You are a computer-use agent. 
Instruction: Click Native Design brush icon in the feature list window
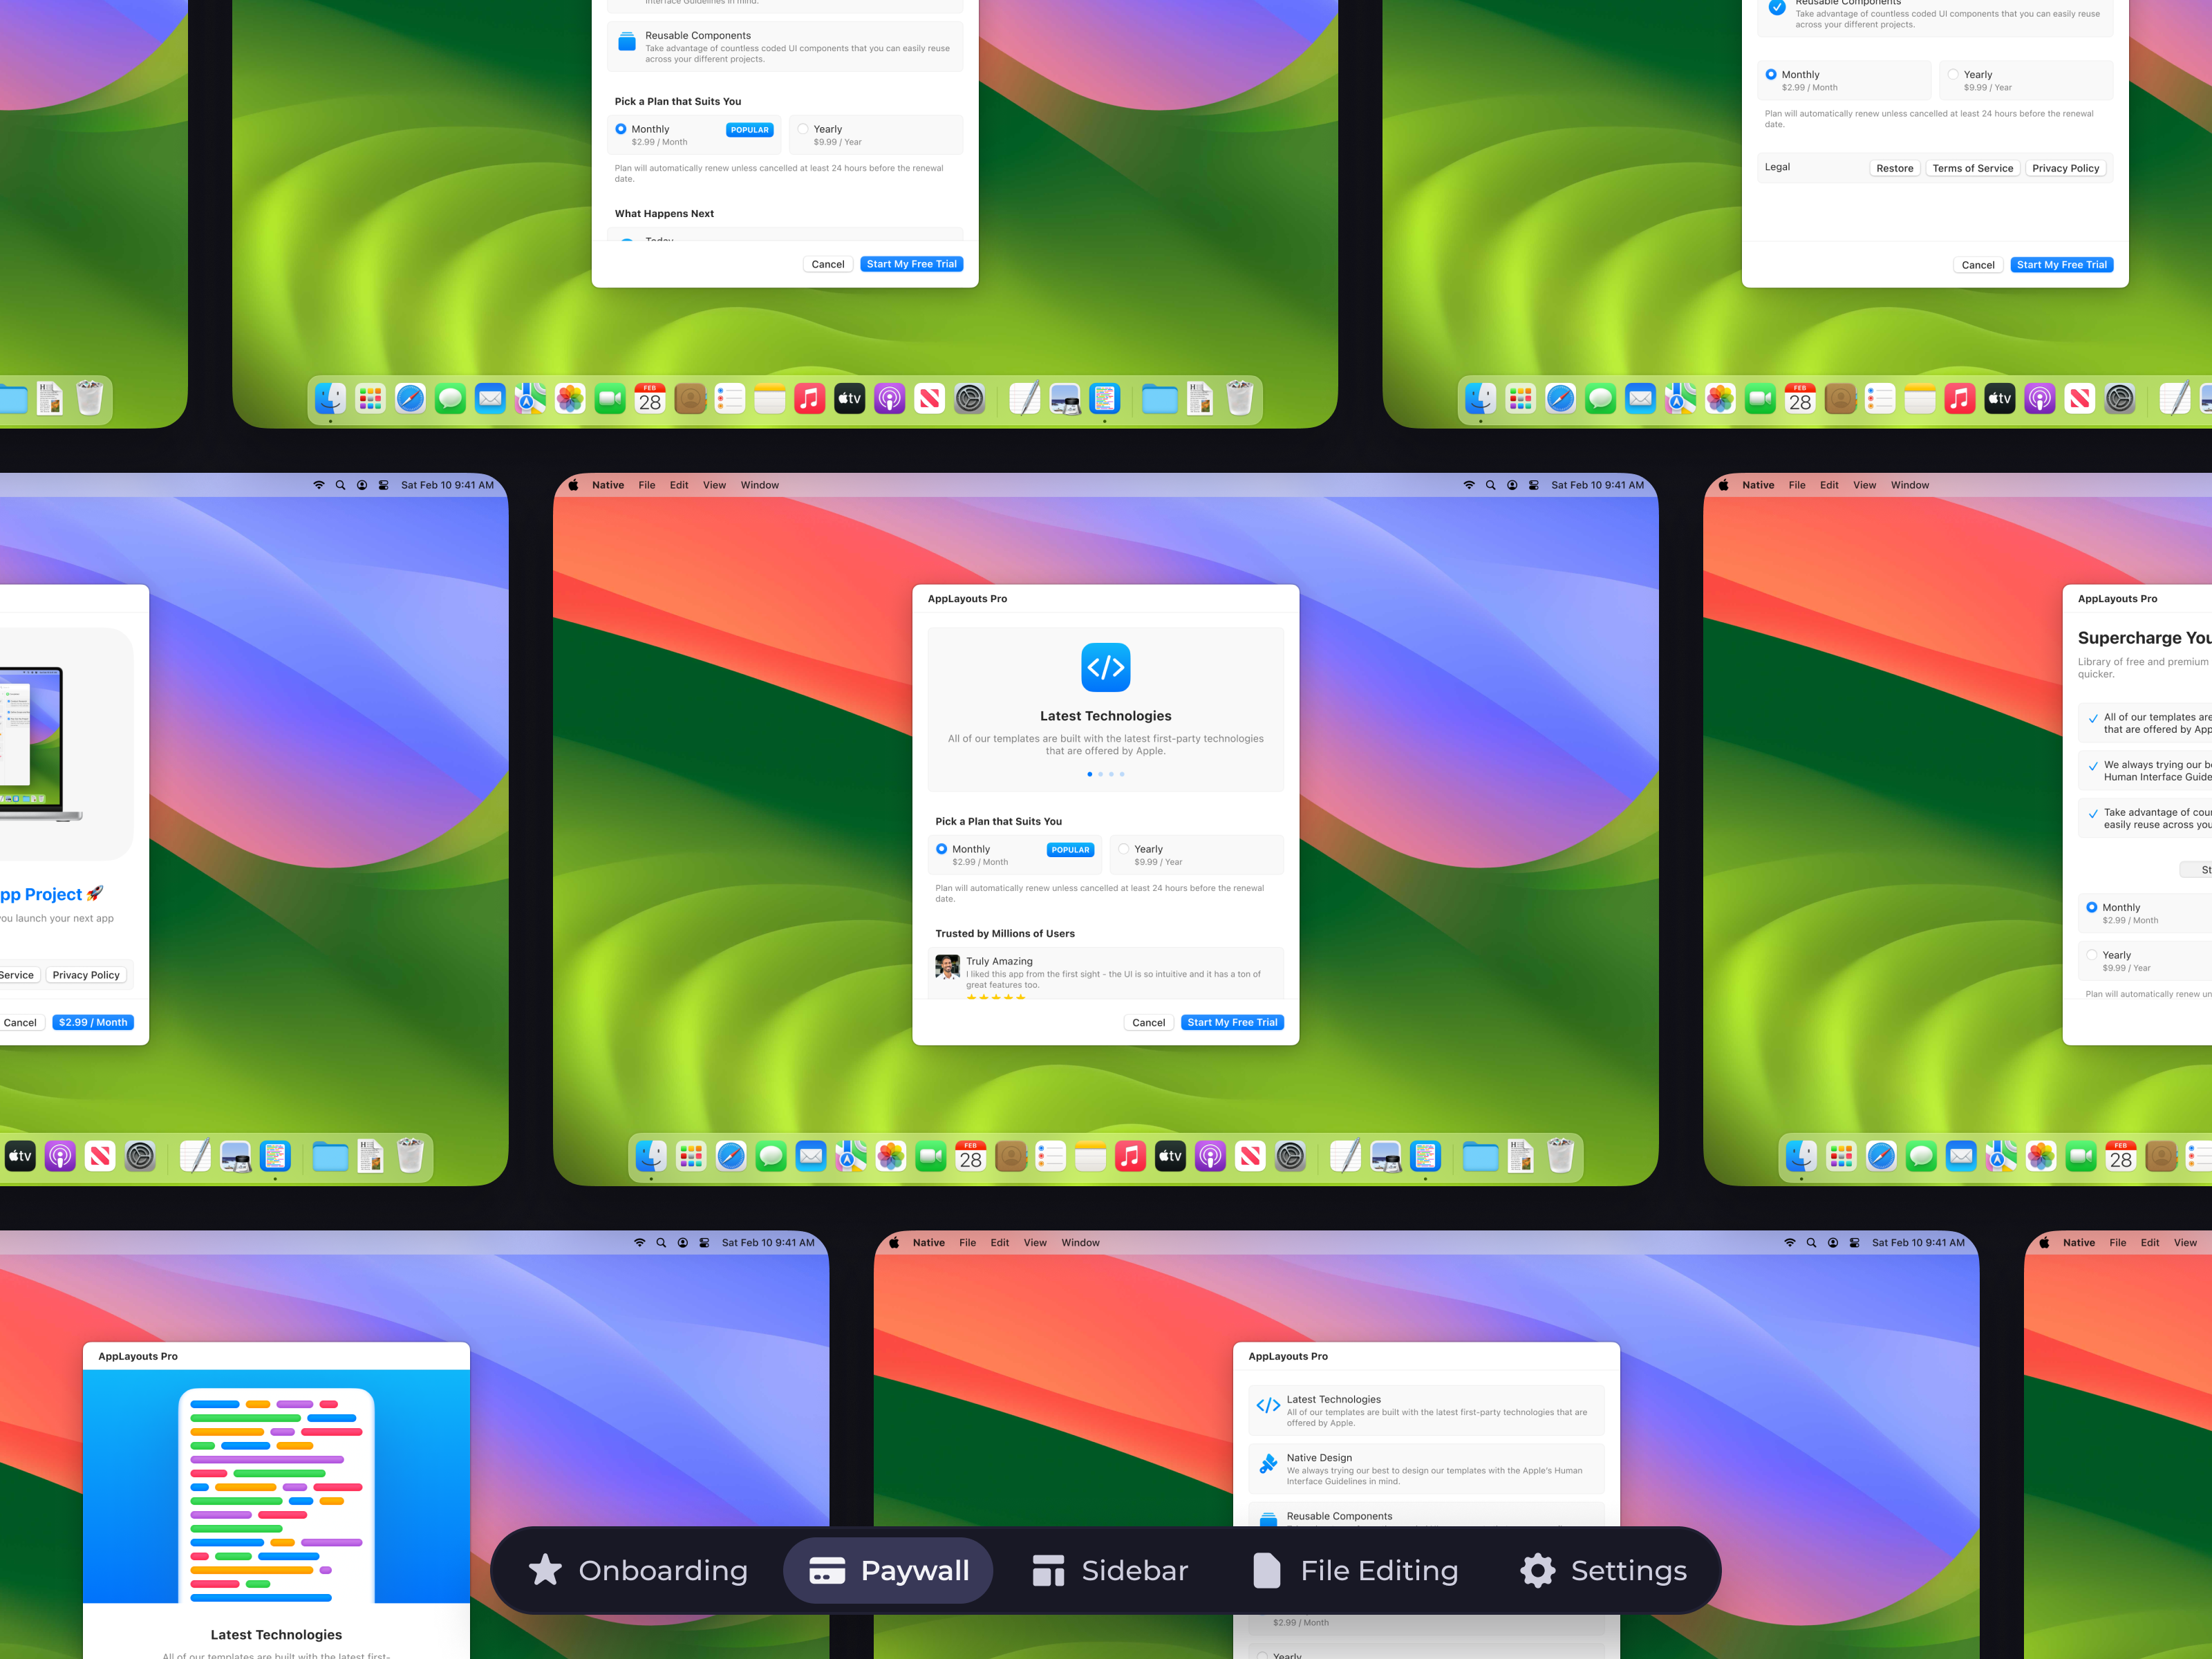[x=1268, y=1464]
